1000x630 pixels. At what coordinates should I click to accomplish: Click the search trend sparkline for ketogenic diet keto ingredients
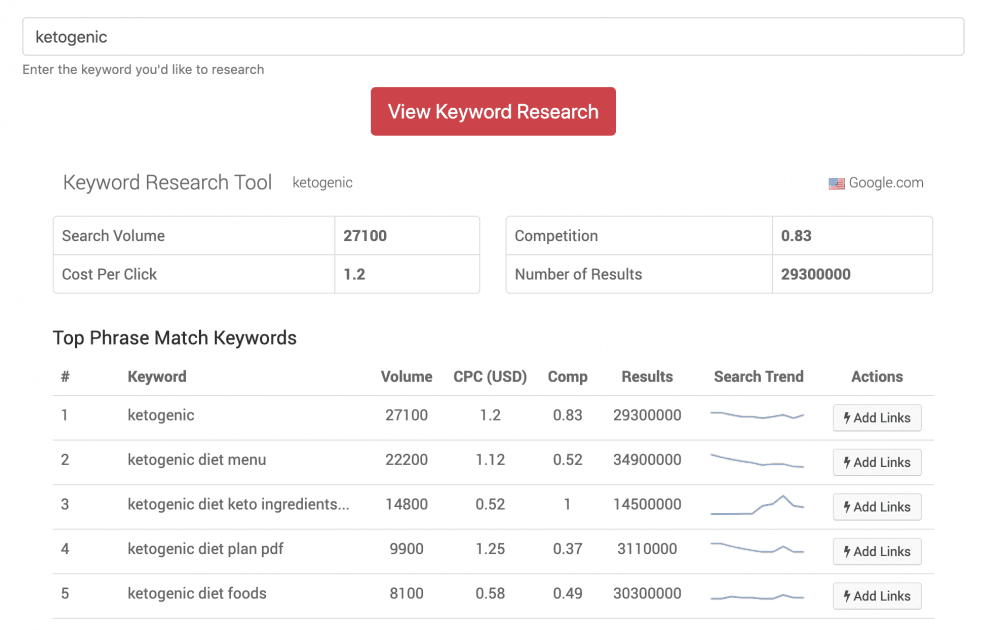[x=757, y=504]
